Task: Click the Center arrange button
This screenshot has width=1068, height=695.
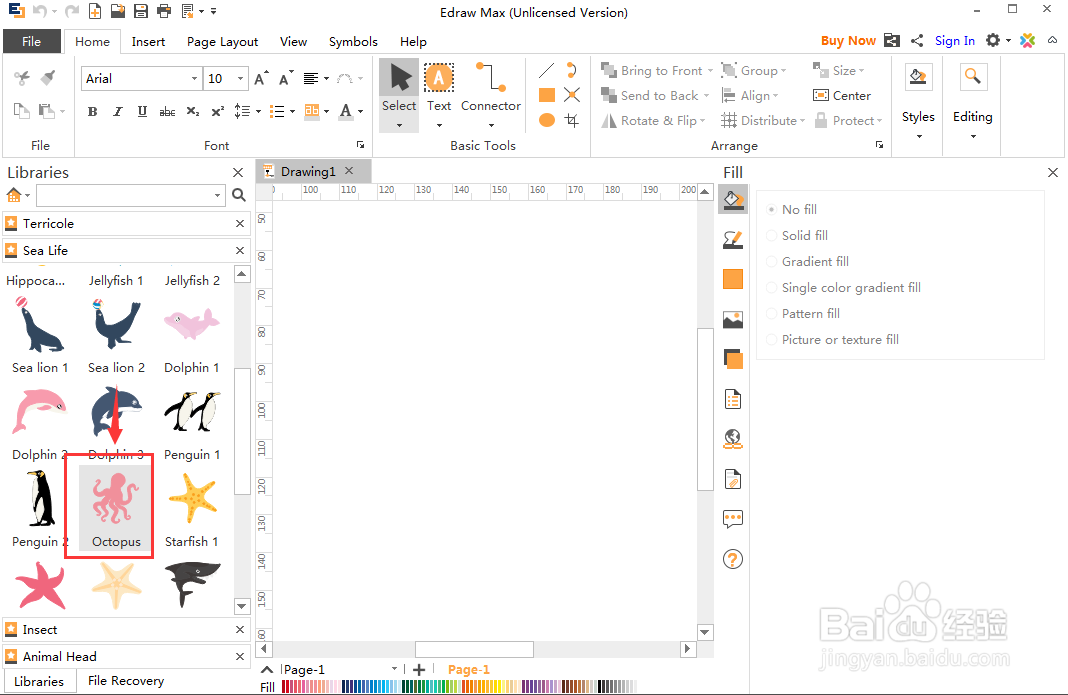Action: coord(842,96)
